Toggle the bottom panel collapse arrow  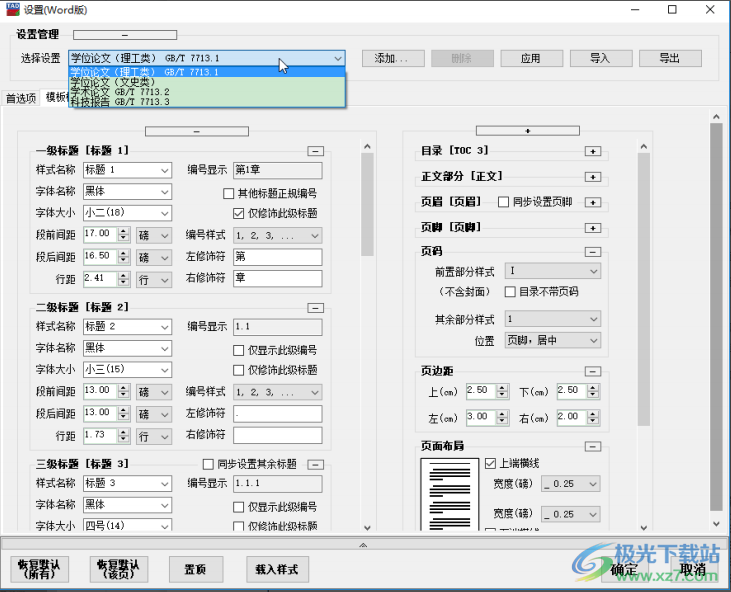point(363,545)
